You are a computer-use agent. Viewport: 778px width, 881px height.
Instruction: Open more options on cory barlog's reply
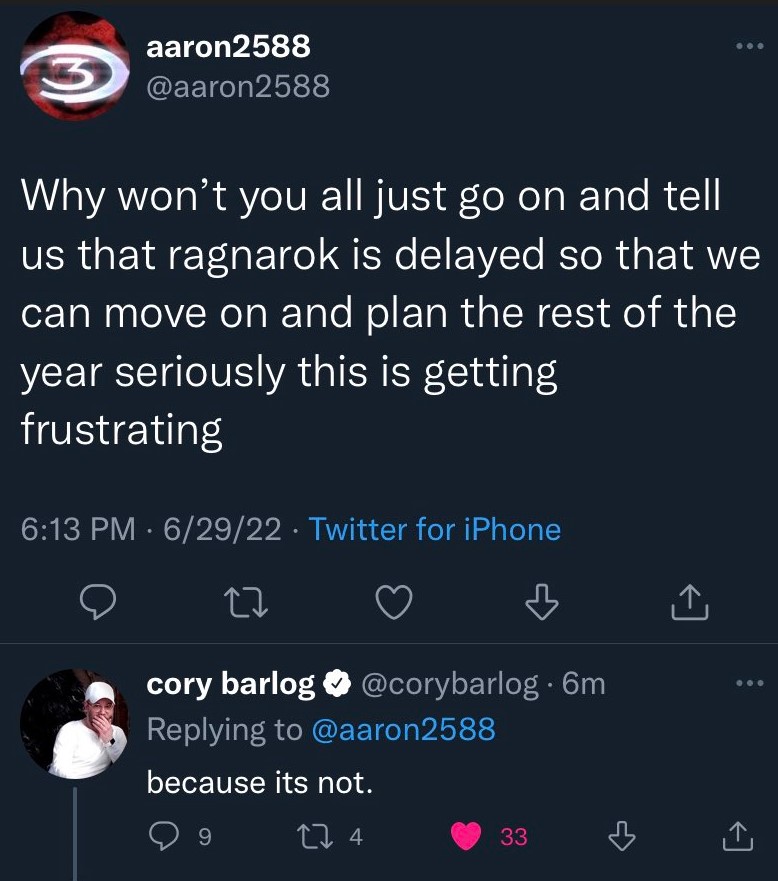[747, 684]
